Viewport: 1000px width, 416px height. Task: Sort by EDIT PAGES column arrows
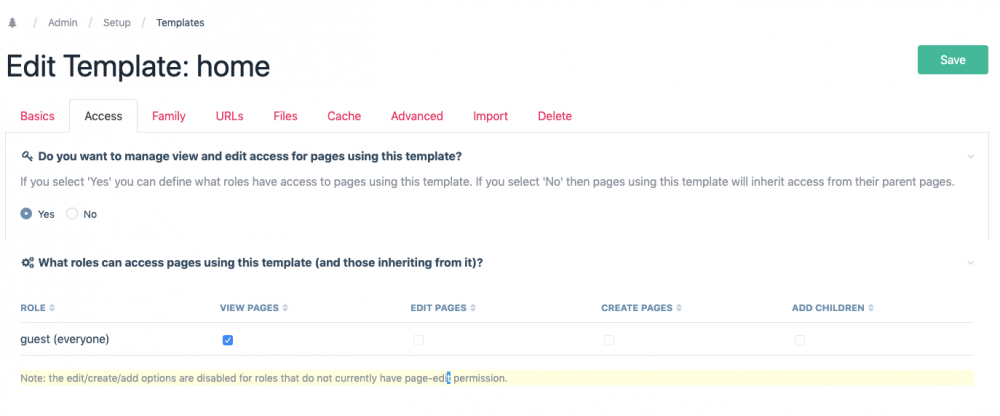(471, 308)
